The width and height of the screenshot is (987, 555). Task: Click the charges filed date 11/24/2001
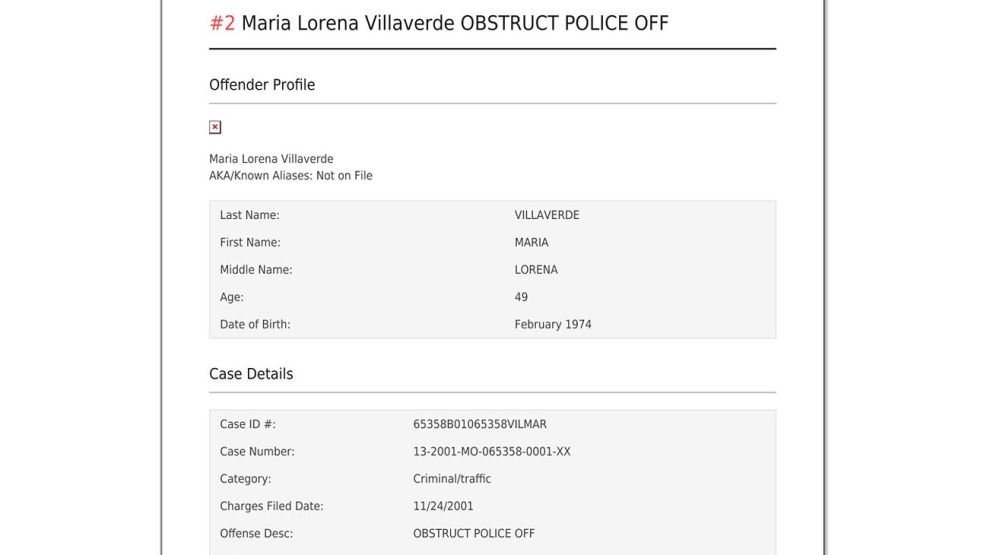pos(443,506)
